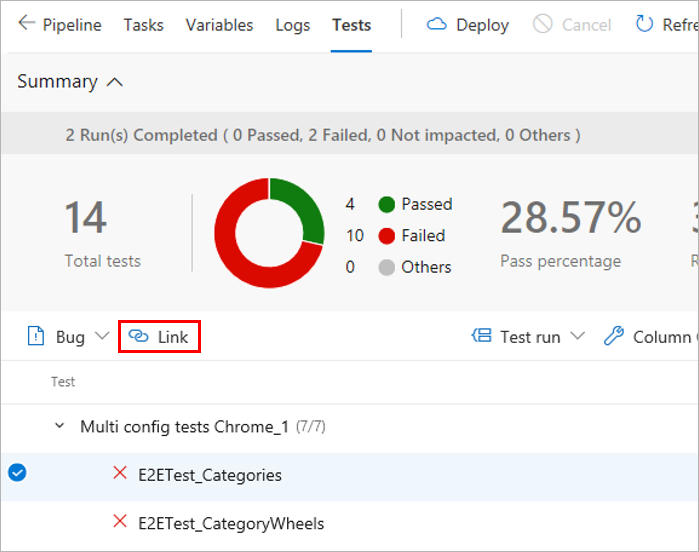The width and height of the screenshot is (699, 552).
Task: Go back using the Pipeline arrow icon
Action: [x=26, y=23]
